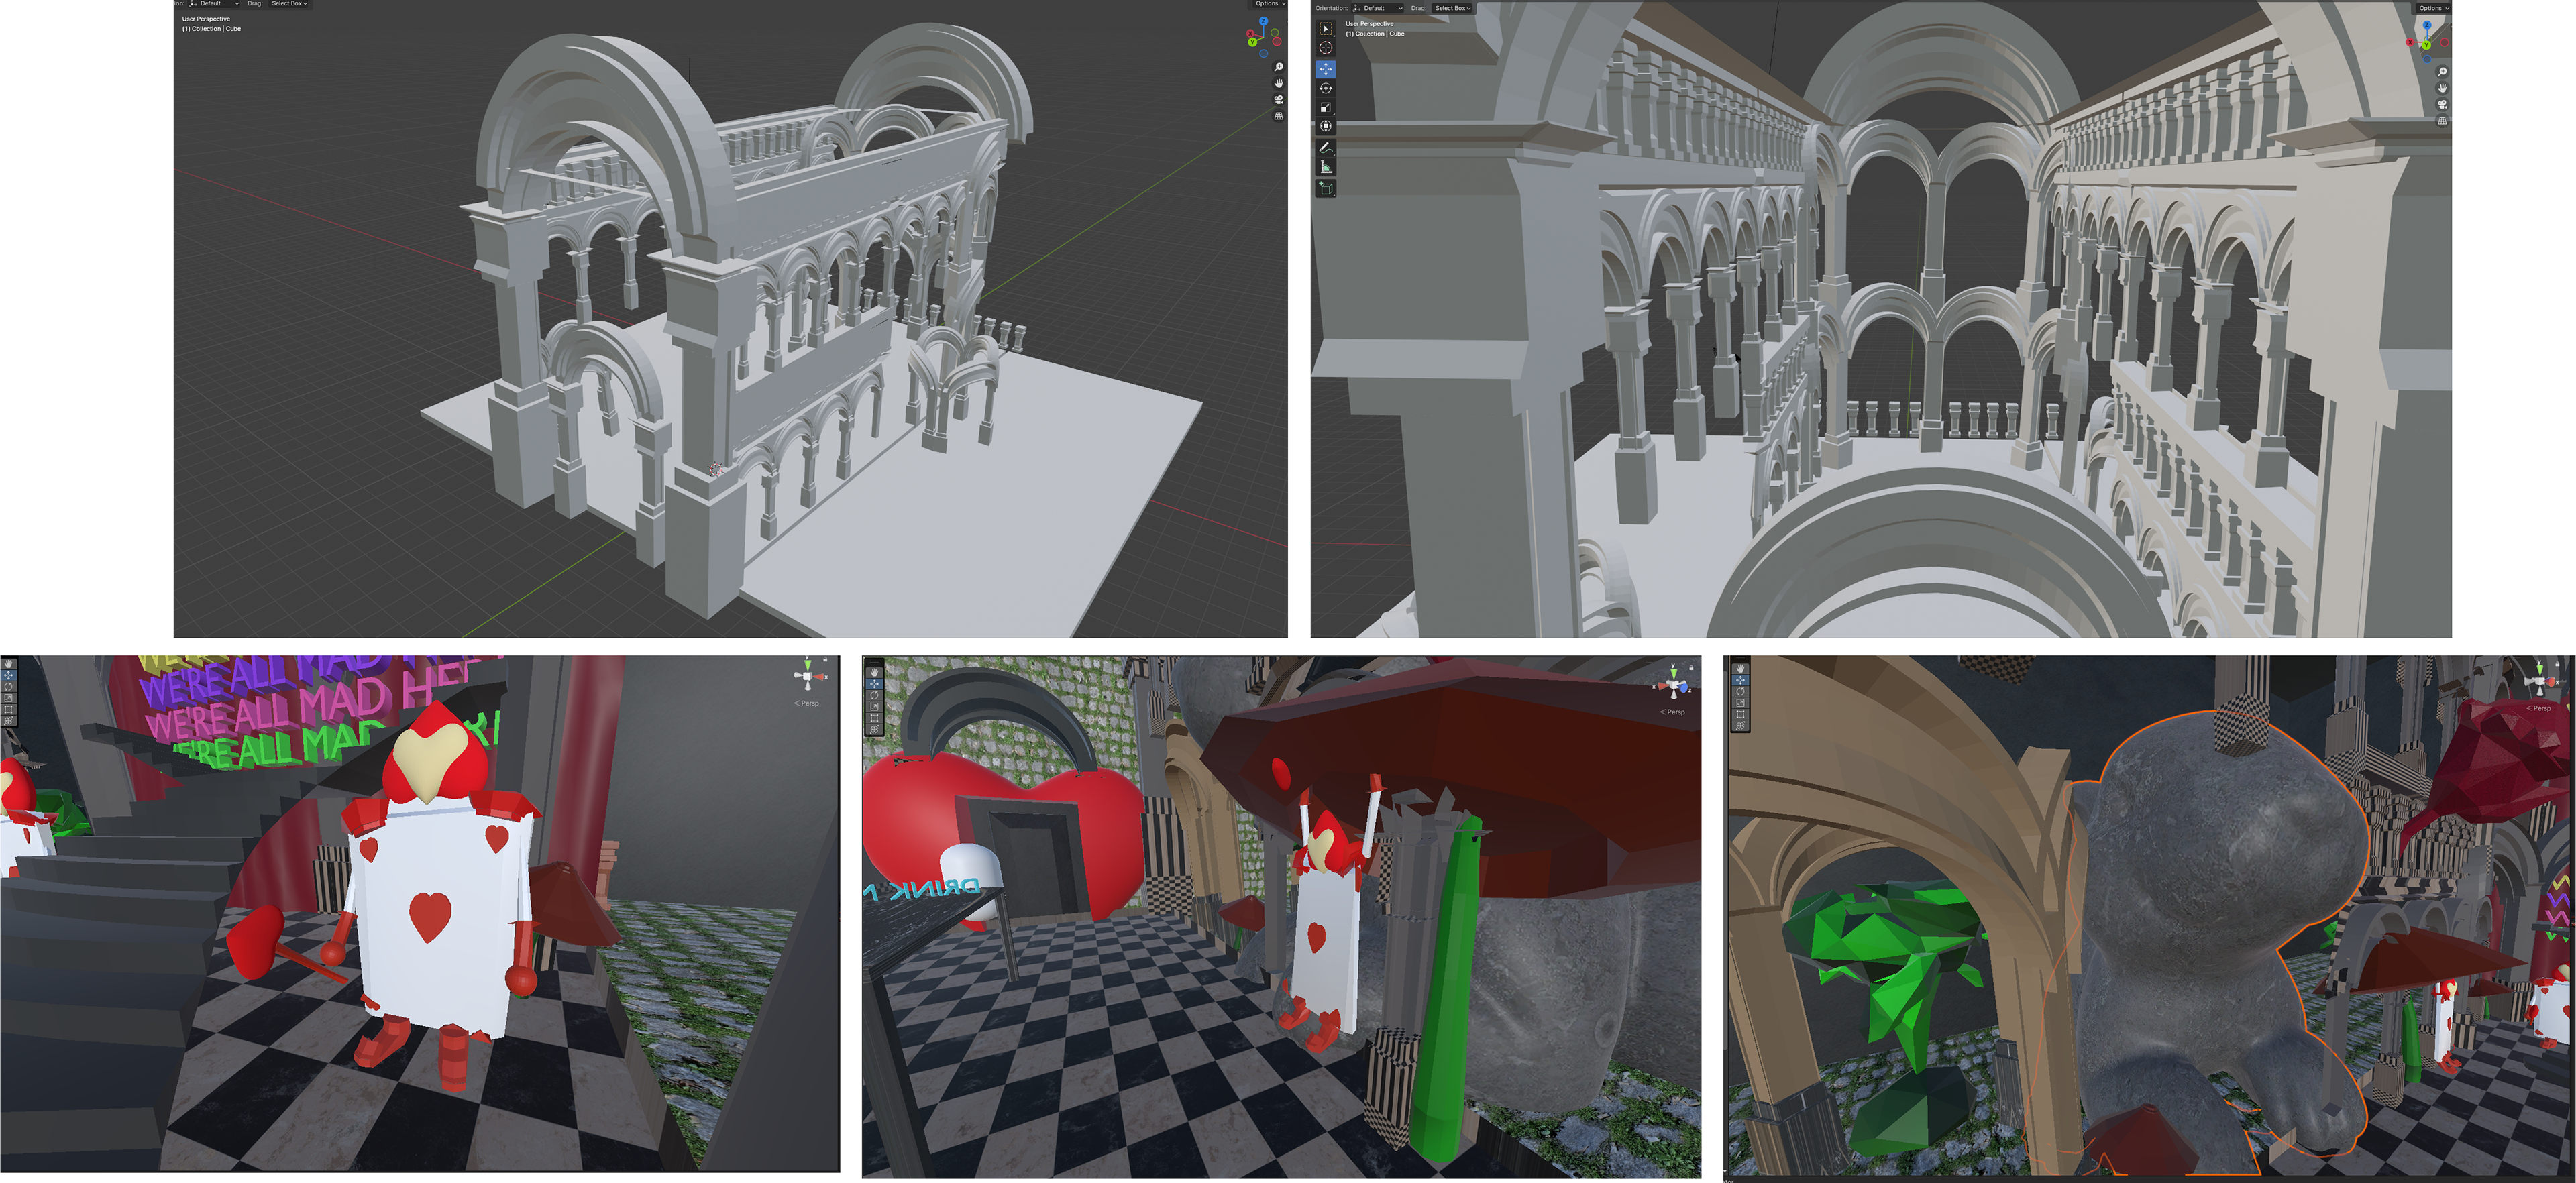
Task: Open Orientation Default dropdown in left viewport
Action: click(213, 4)
